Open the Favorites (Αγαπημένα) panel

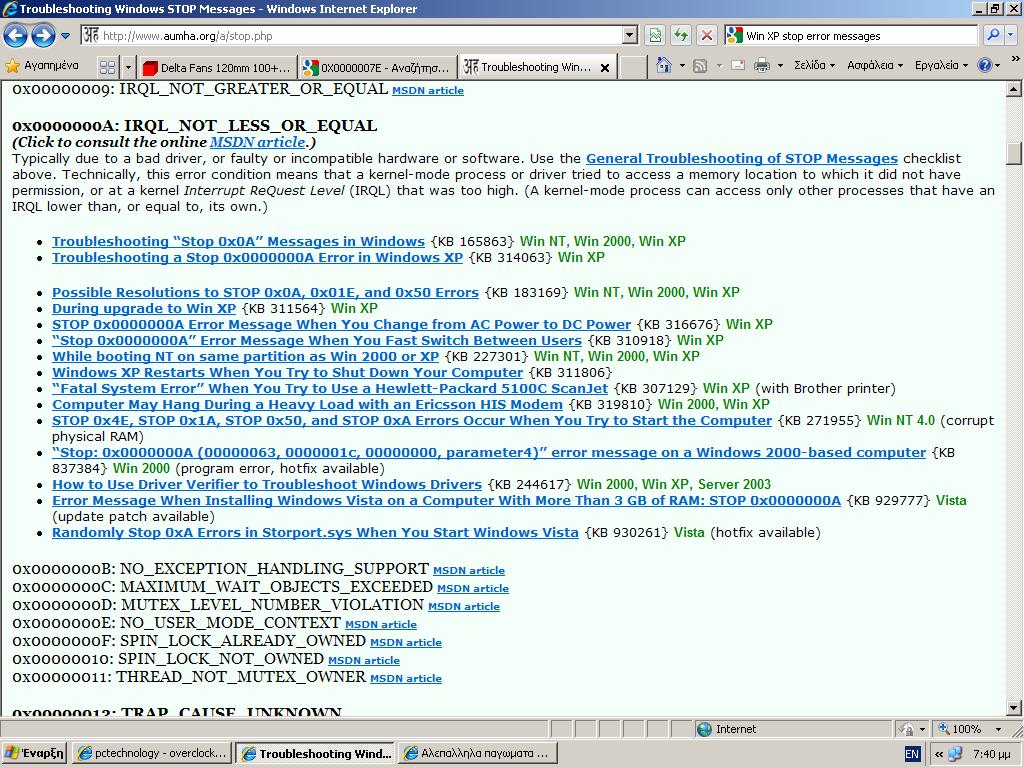coord(42,66)
